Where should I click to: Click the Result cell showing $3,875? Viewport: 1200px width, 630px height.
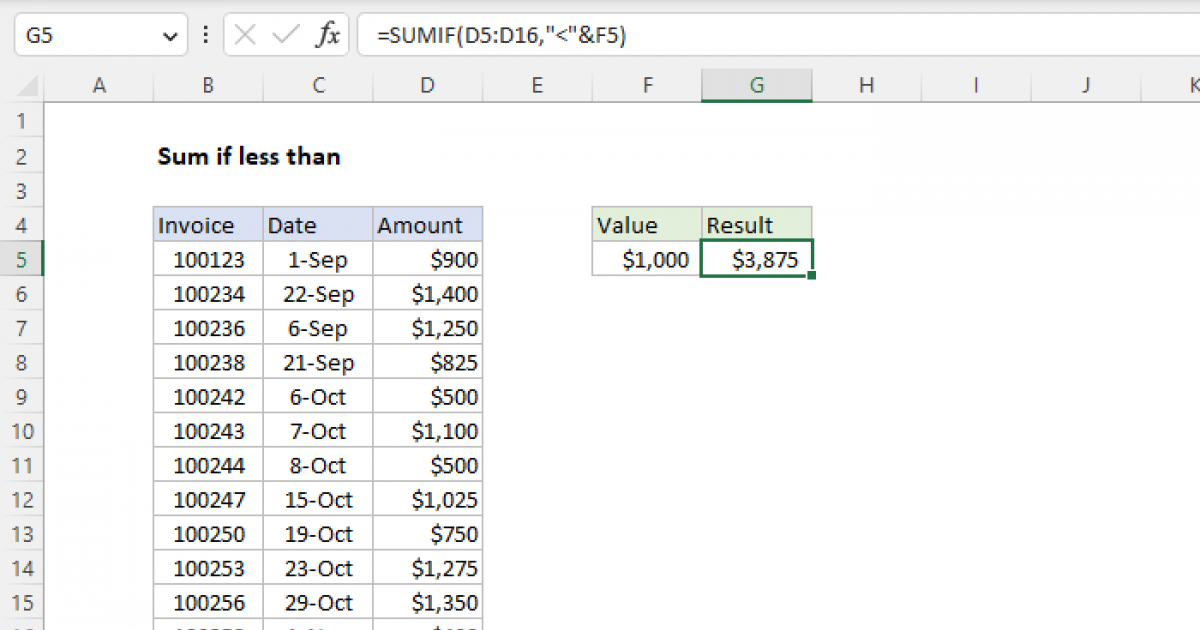(756, 260)
